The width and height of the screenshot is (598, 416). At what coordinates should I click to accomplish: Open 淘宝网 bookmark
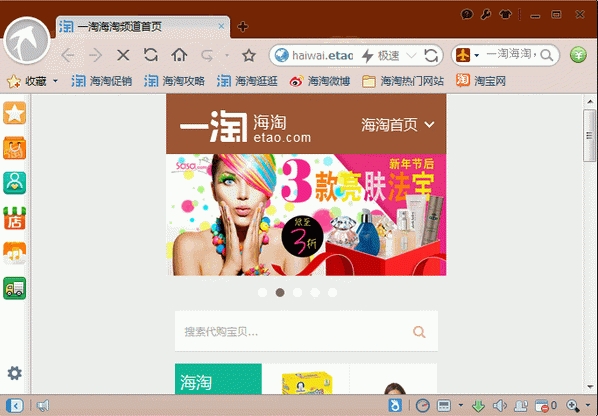[x=481, y=81]
